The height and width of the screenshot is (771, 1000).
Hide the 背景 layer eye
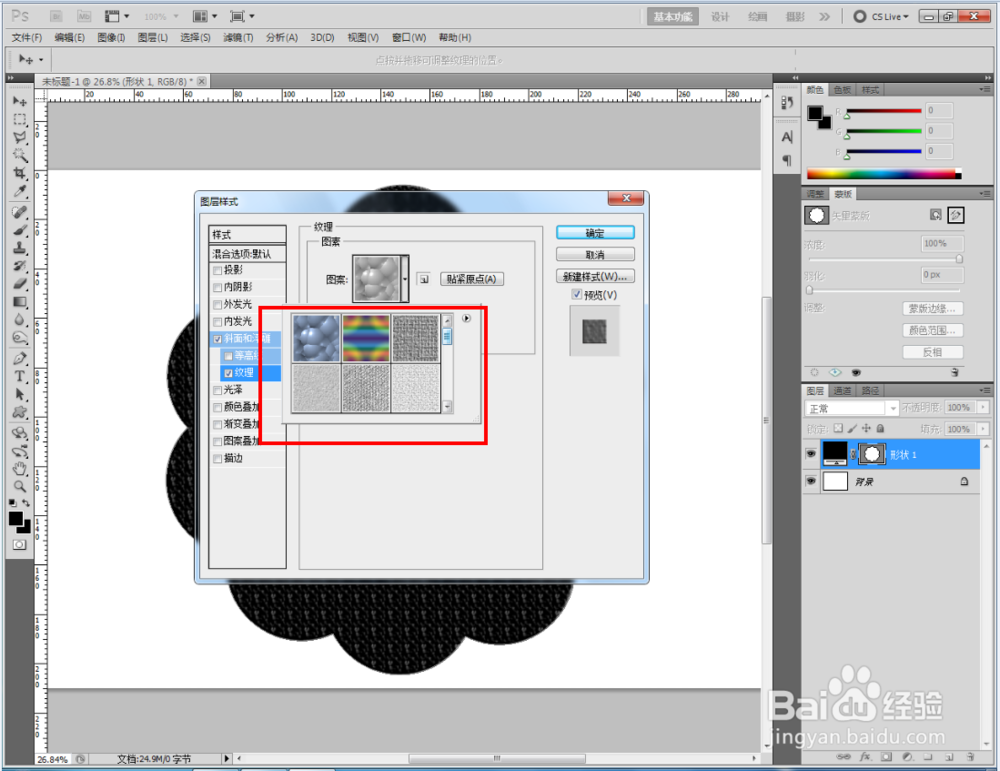(x=811, y=481)
